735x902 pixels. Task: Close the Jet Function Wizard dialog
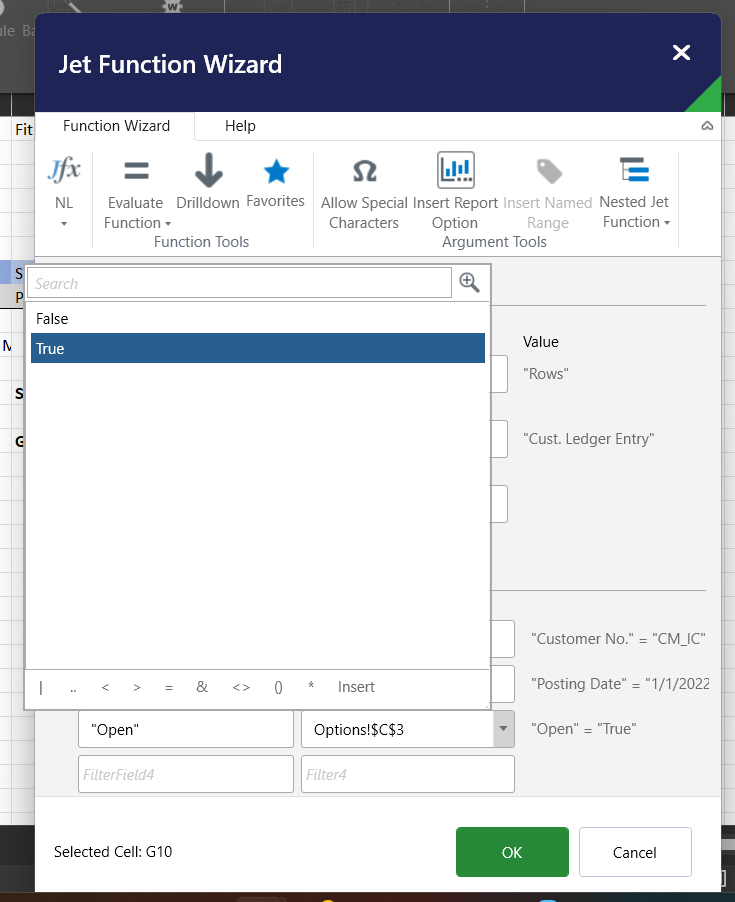pyautogui.click(x=682, y=52)
